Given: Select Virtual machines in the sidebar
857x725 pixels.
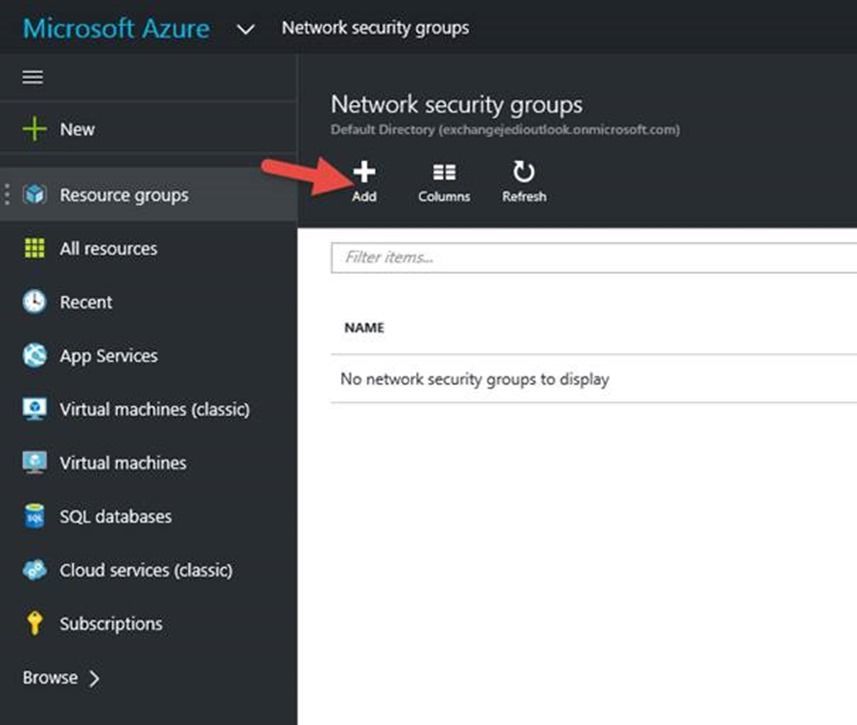Looking at the screenshot, I should 123,463.
